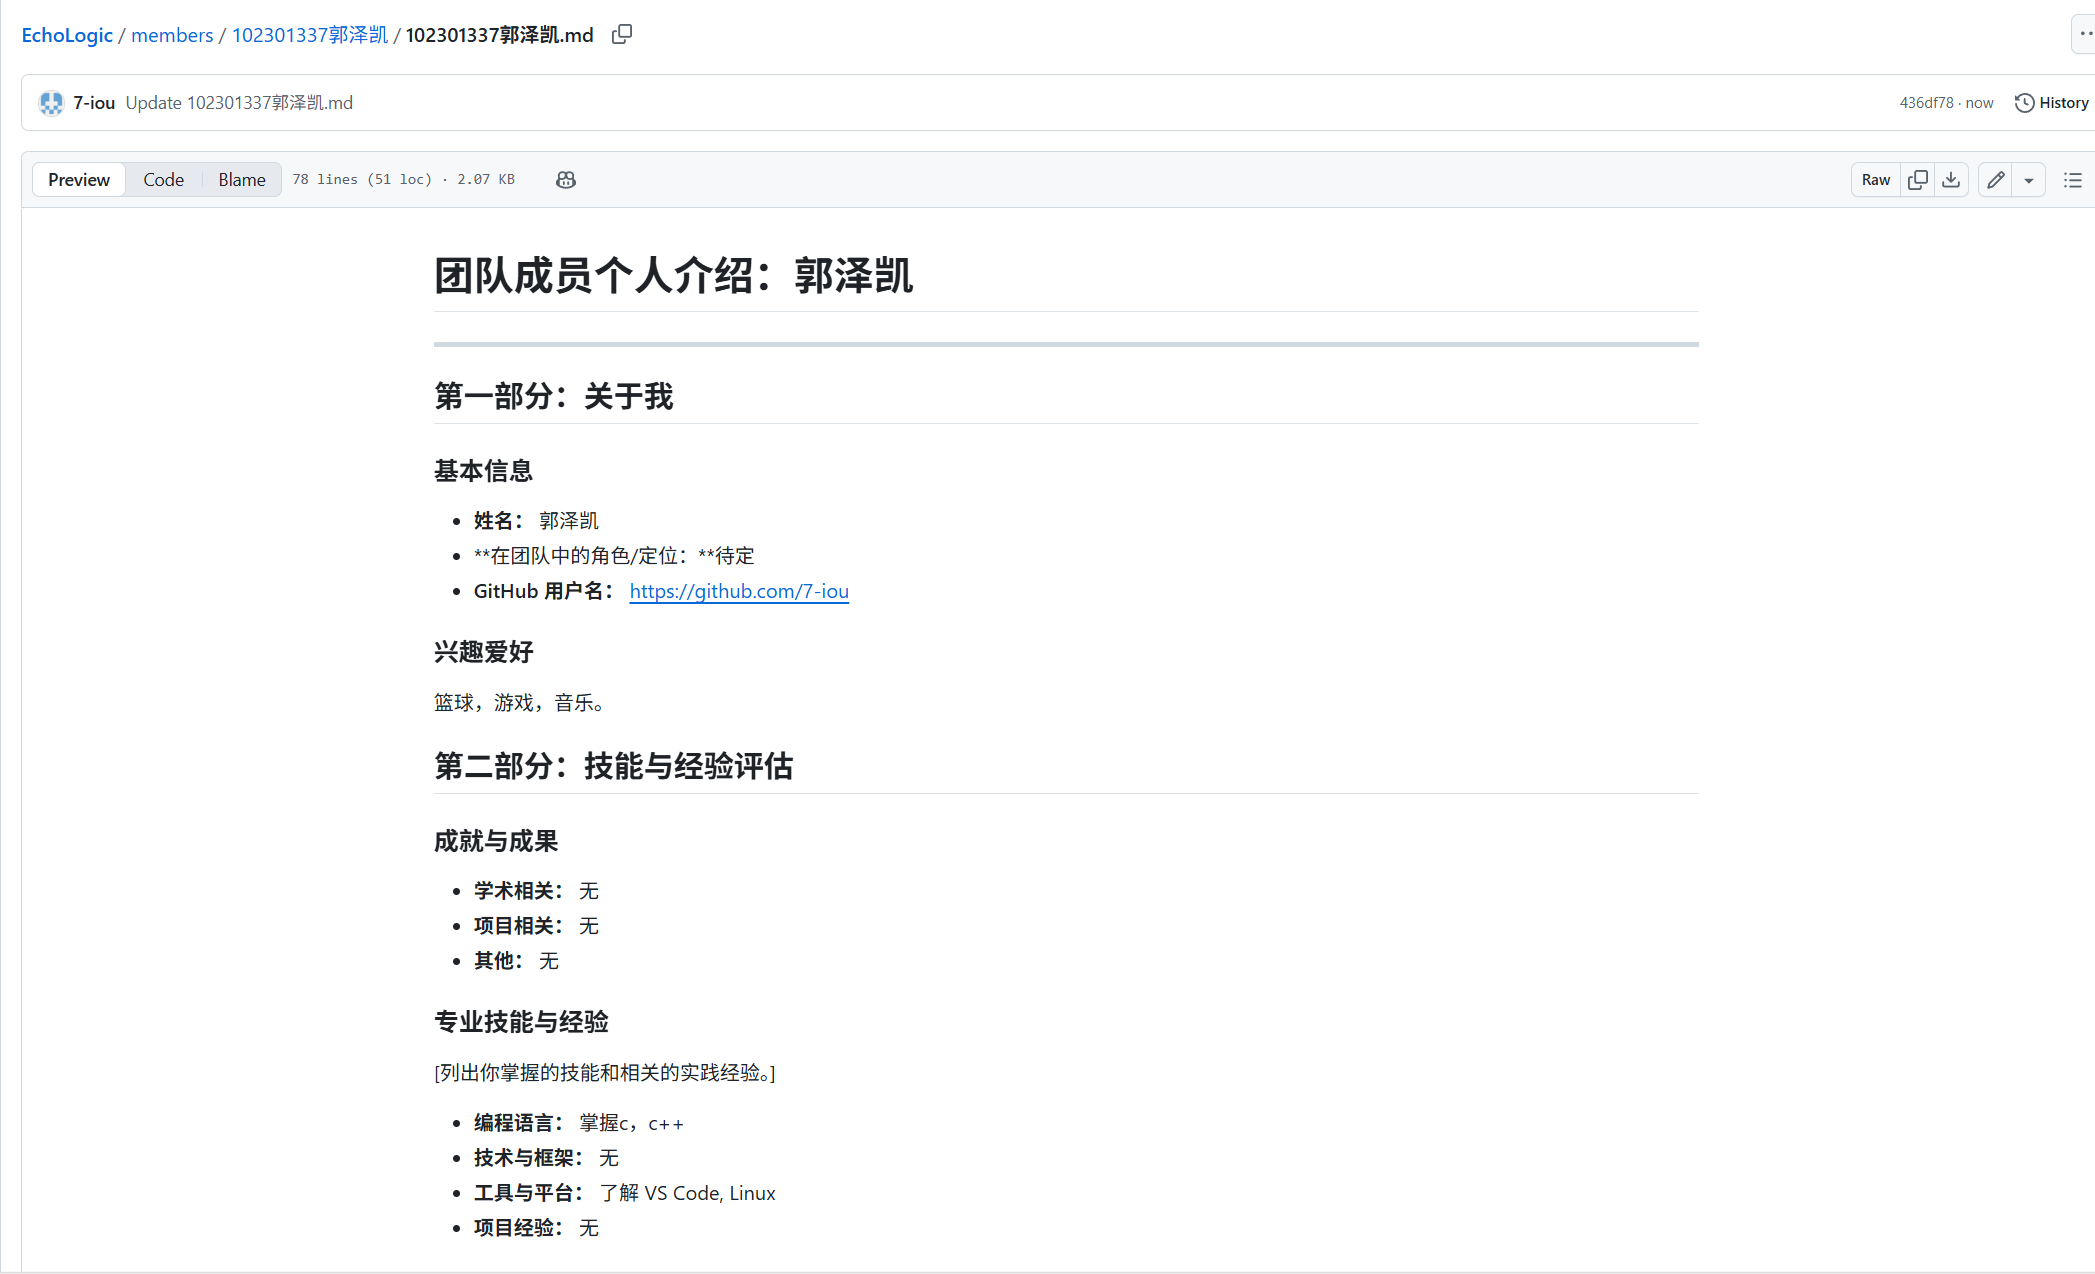Visit the https://github.com/7-iou profile link
Image resolution: width=2095 pixels, height=1274 pixels.
click(739, 591)
